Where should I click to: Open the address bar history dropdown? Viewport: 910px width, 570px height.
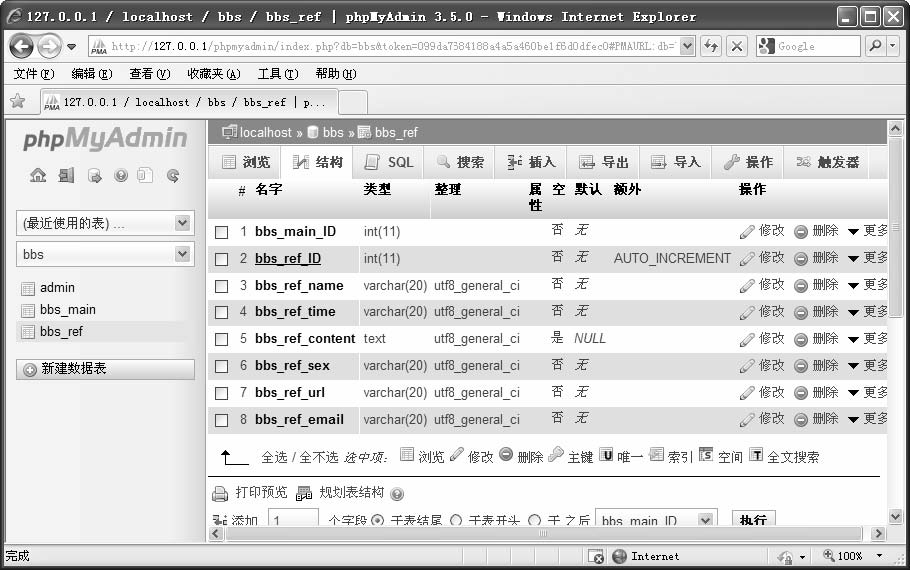click(x=687, y=46)
